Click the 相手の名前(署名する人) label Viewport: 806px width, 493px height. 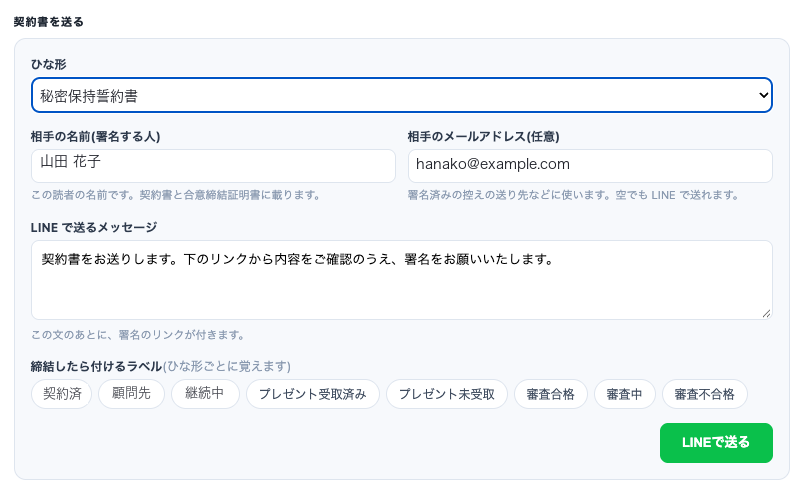pyautogui.click(x=96, y=136)
